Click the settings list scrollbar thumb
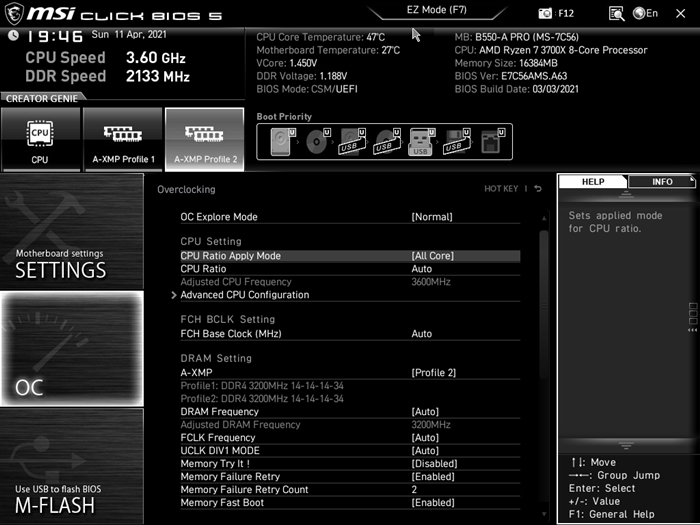Screen dimensions: 700x525 point(544,305)
